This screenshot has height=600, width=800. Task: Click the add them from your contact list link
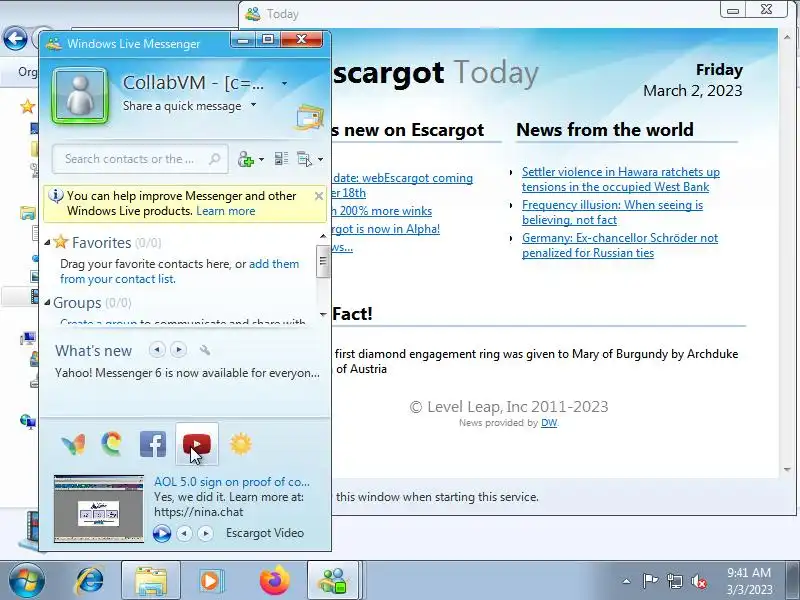180,271
